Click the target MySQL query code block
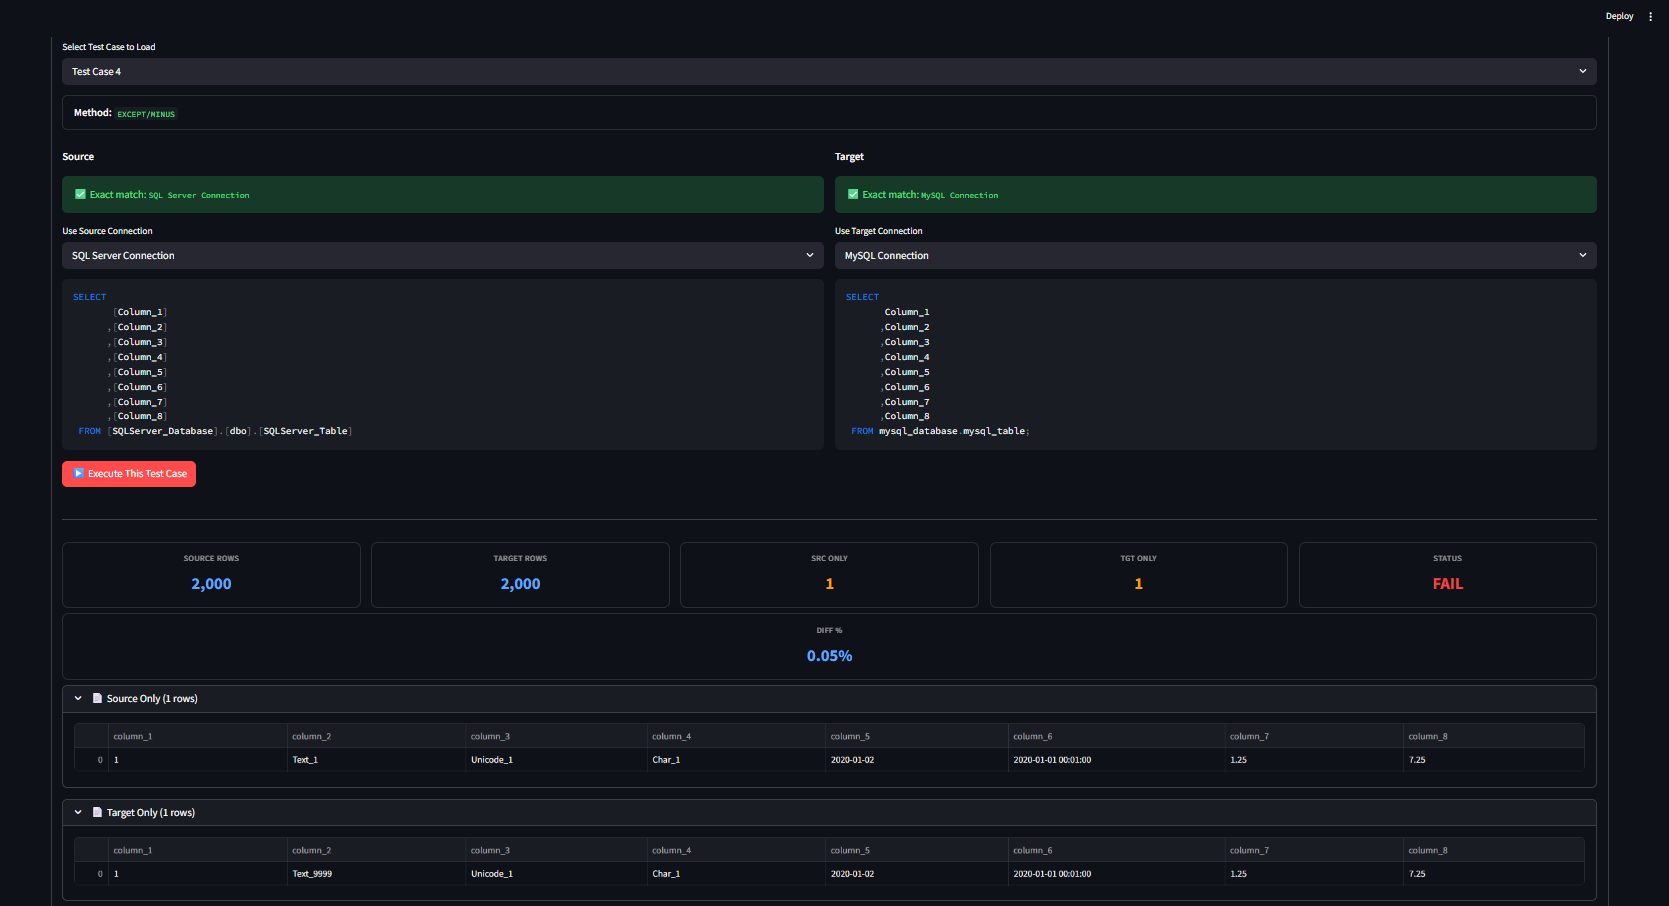This screenshot has height=906, width=1669. [x=1214, y=365]
